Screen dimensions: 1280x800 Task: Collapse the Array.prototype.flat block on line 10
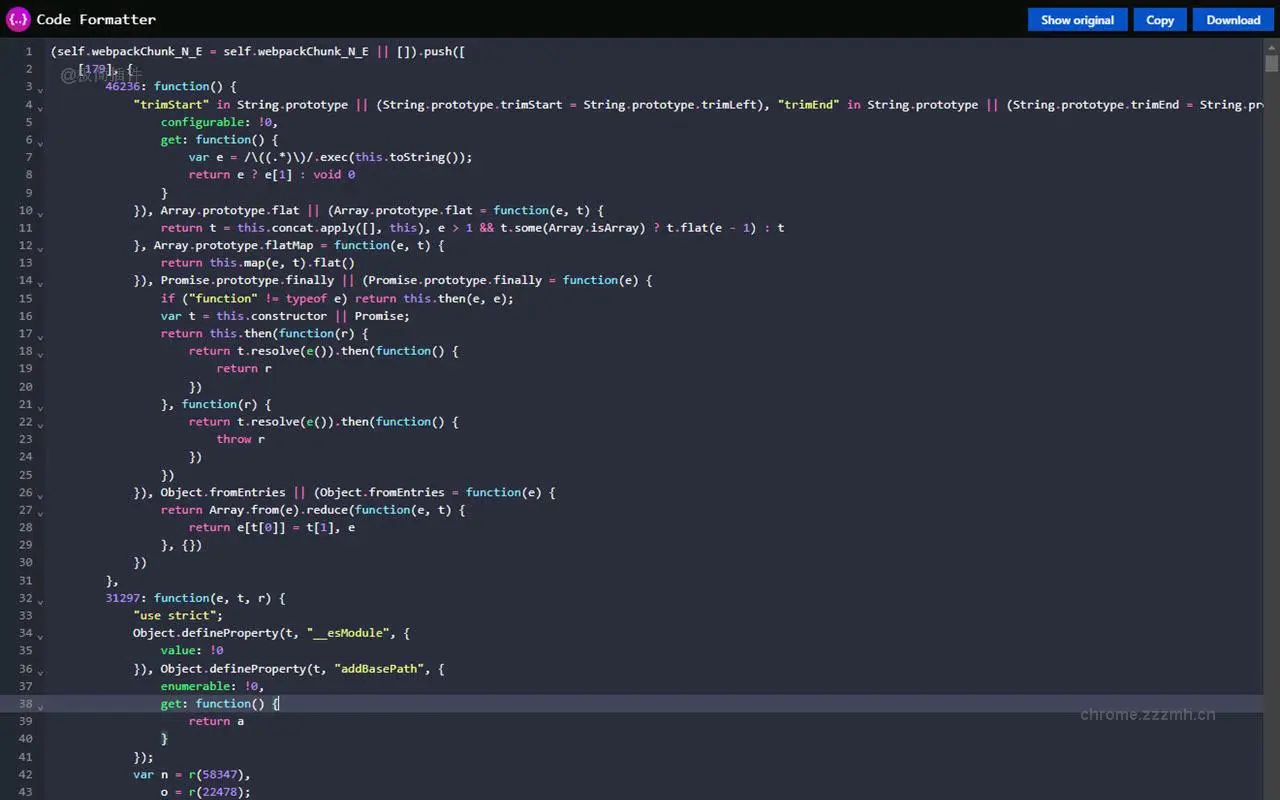pyautogui.click(x=40, y=214)
